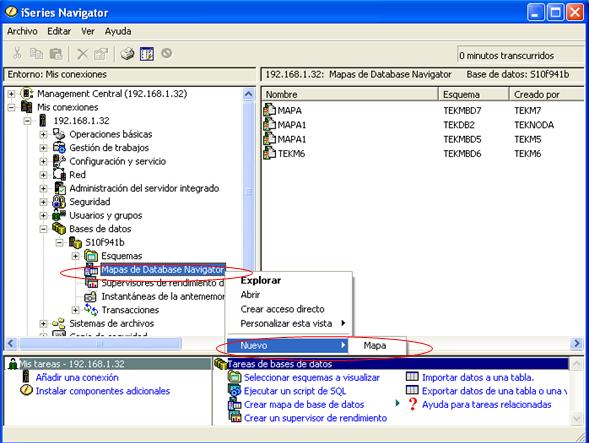Click the S10f941b database icon
Image resolution: width=589 pixels, height=443 pixels.
[x=75, y=242]
